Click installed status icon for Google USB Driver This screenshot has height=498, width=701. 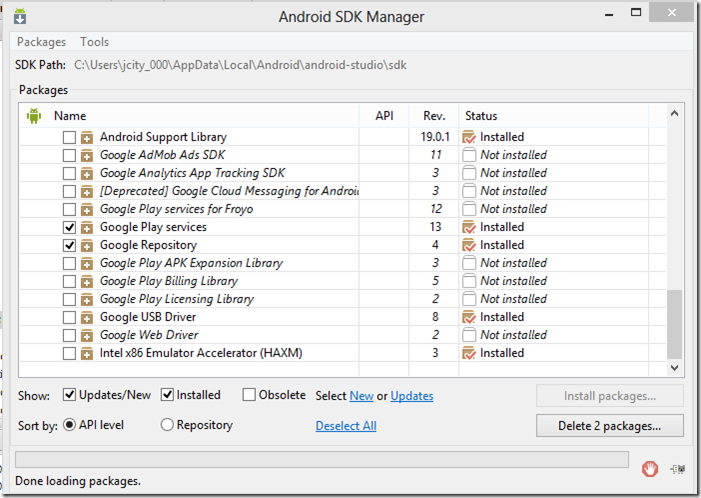coord(469,317)
